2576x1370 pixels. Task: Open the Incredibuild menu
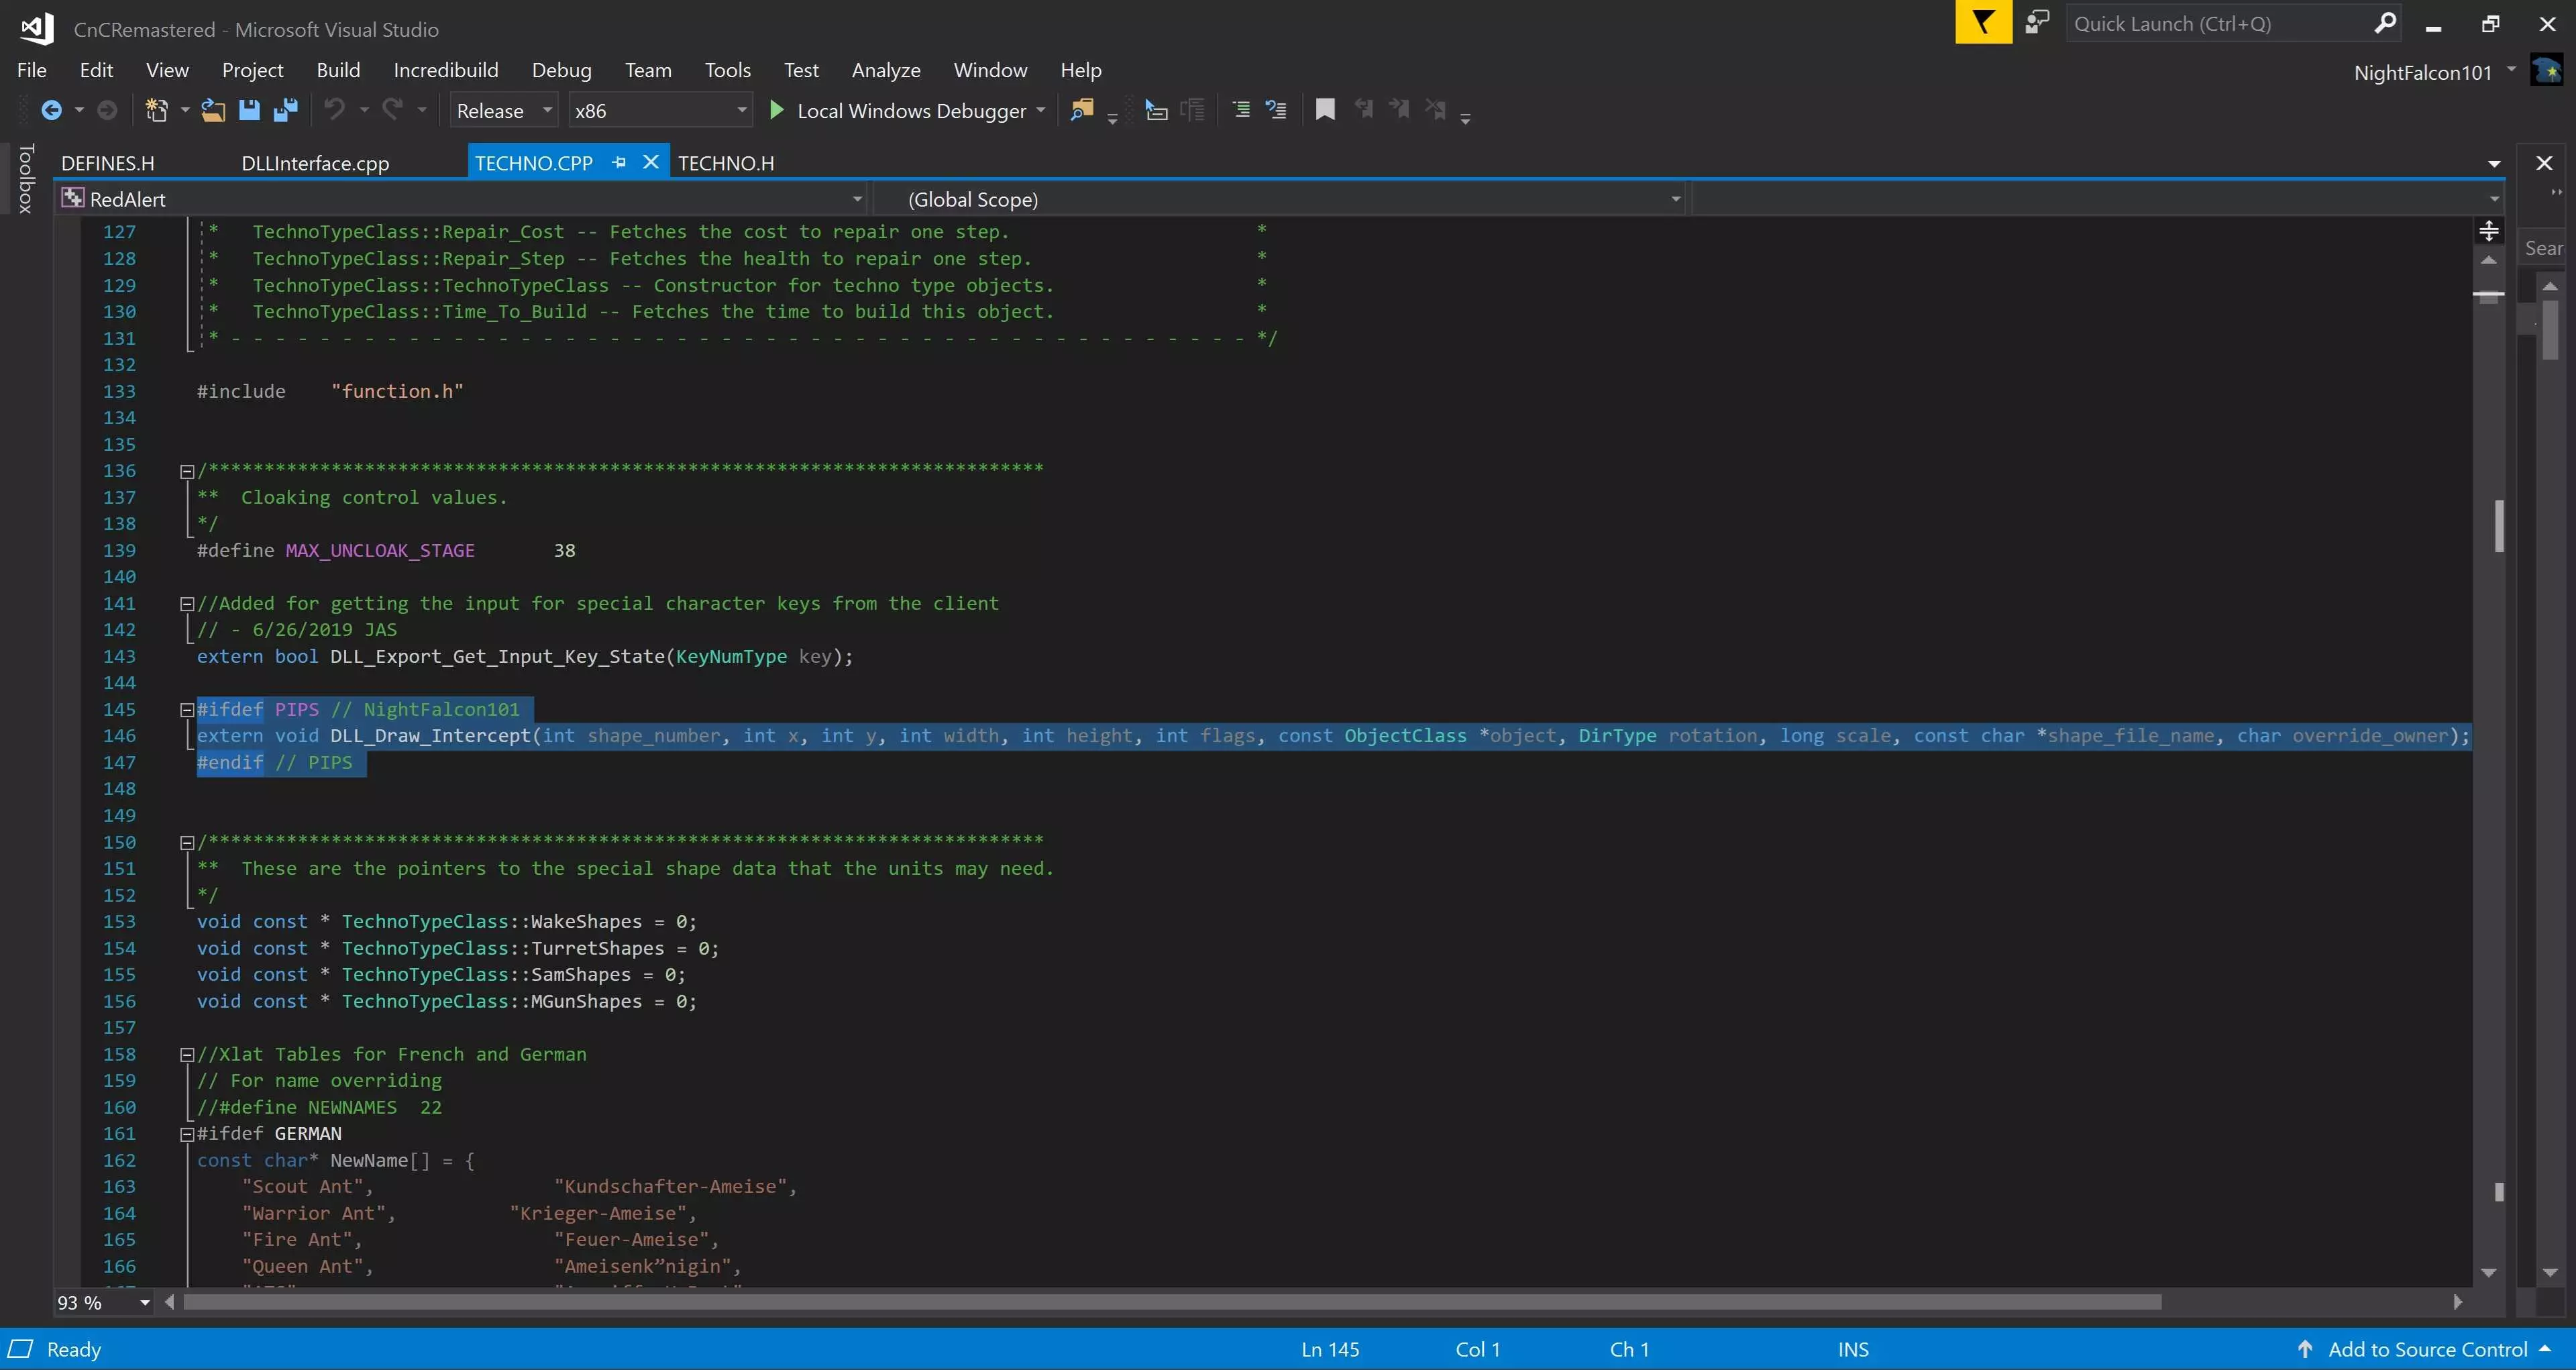click(x=445, y=70)
